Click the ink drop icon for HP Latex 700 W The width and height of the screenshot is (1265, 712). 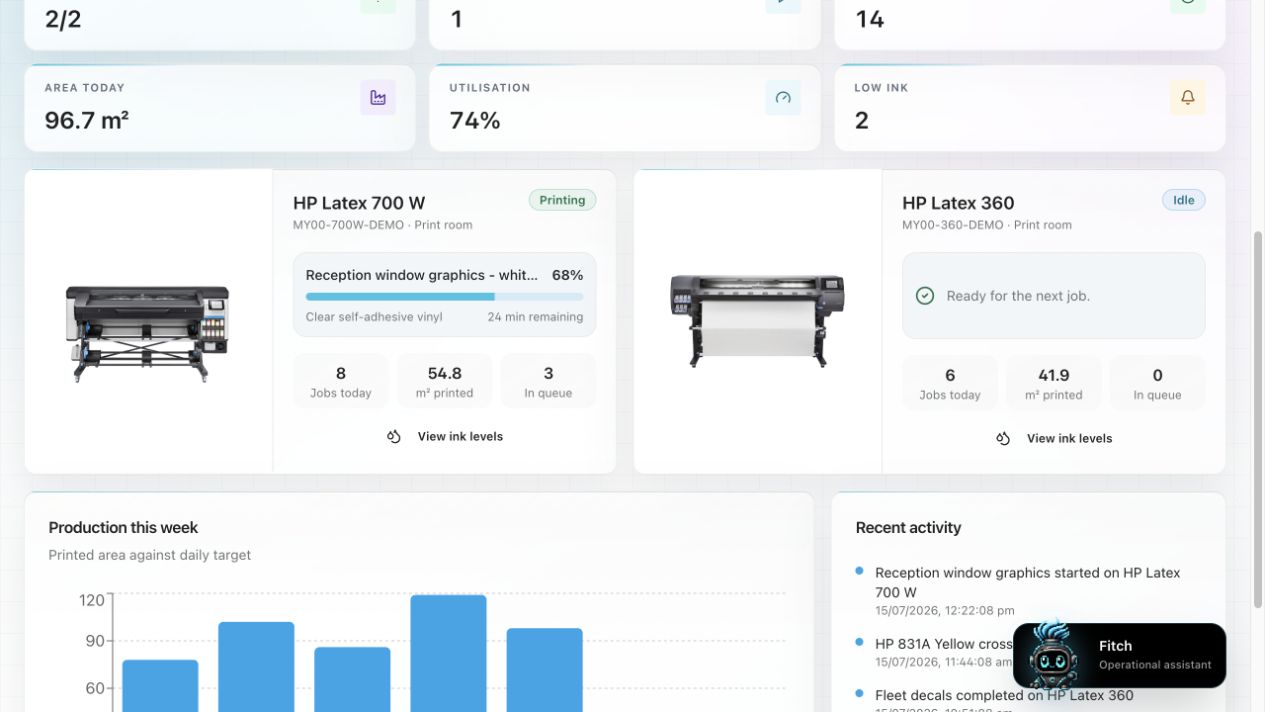pos(394,437)
